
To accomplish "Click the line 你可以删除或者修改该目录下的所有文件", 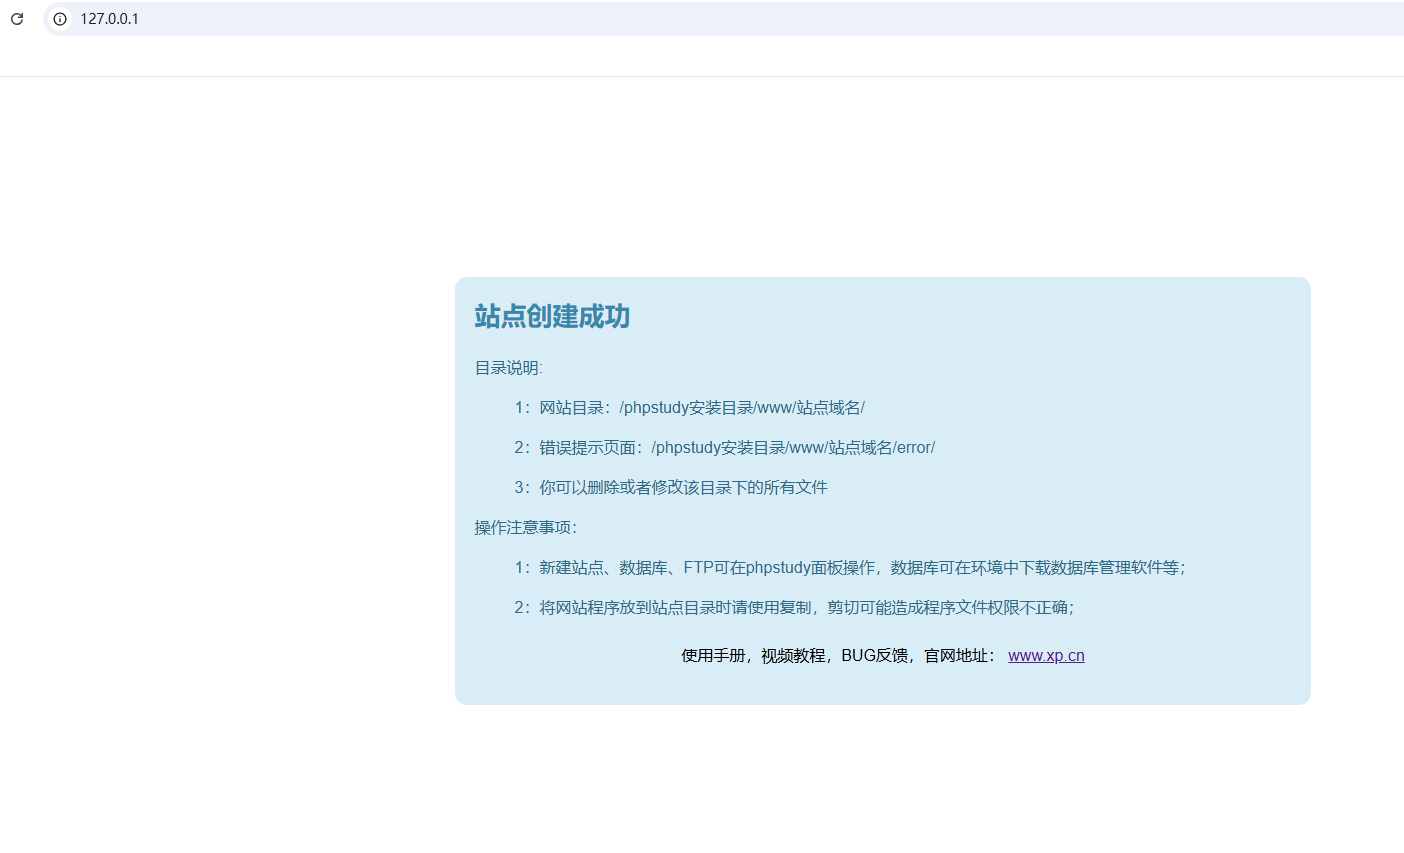I will tap(683, 488).
